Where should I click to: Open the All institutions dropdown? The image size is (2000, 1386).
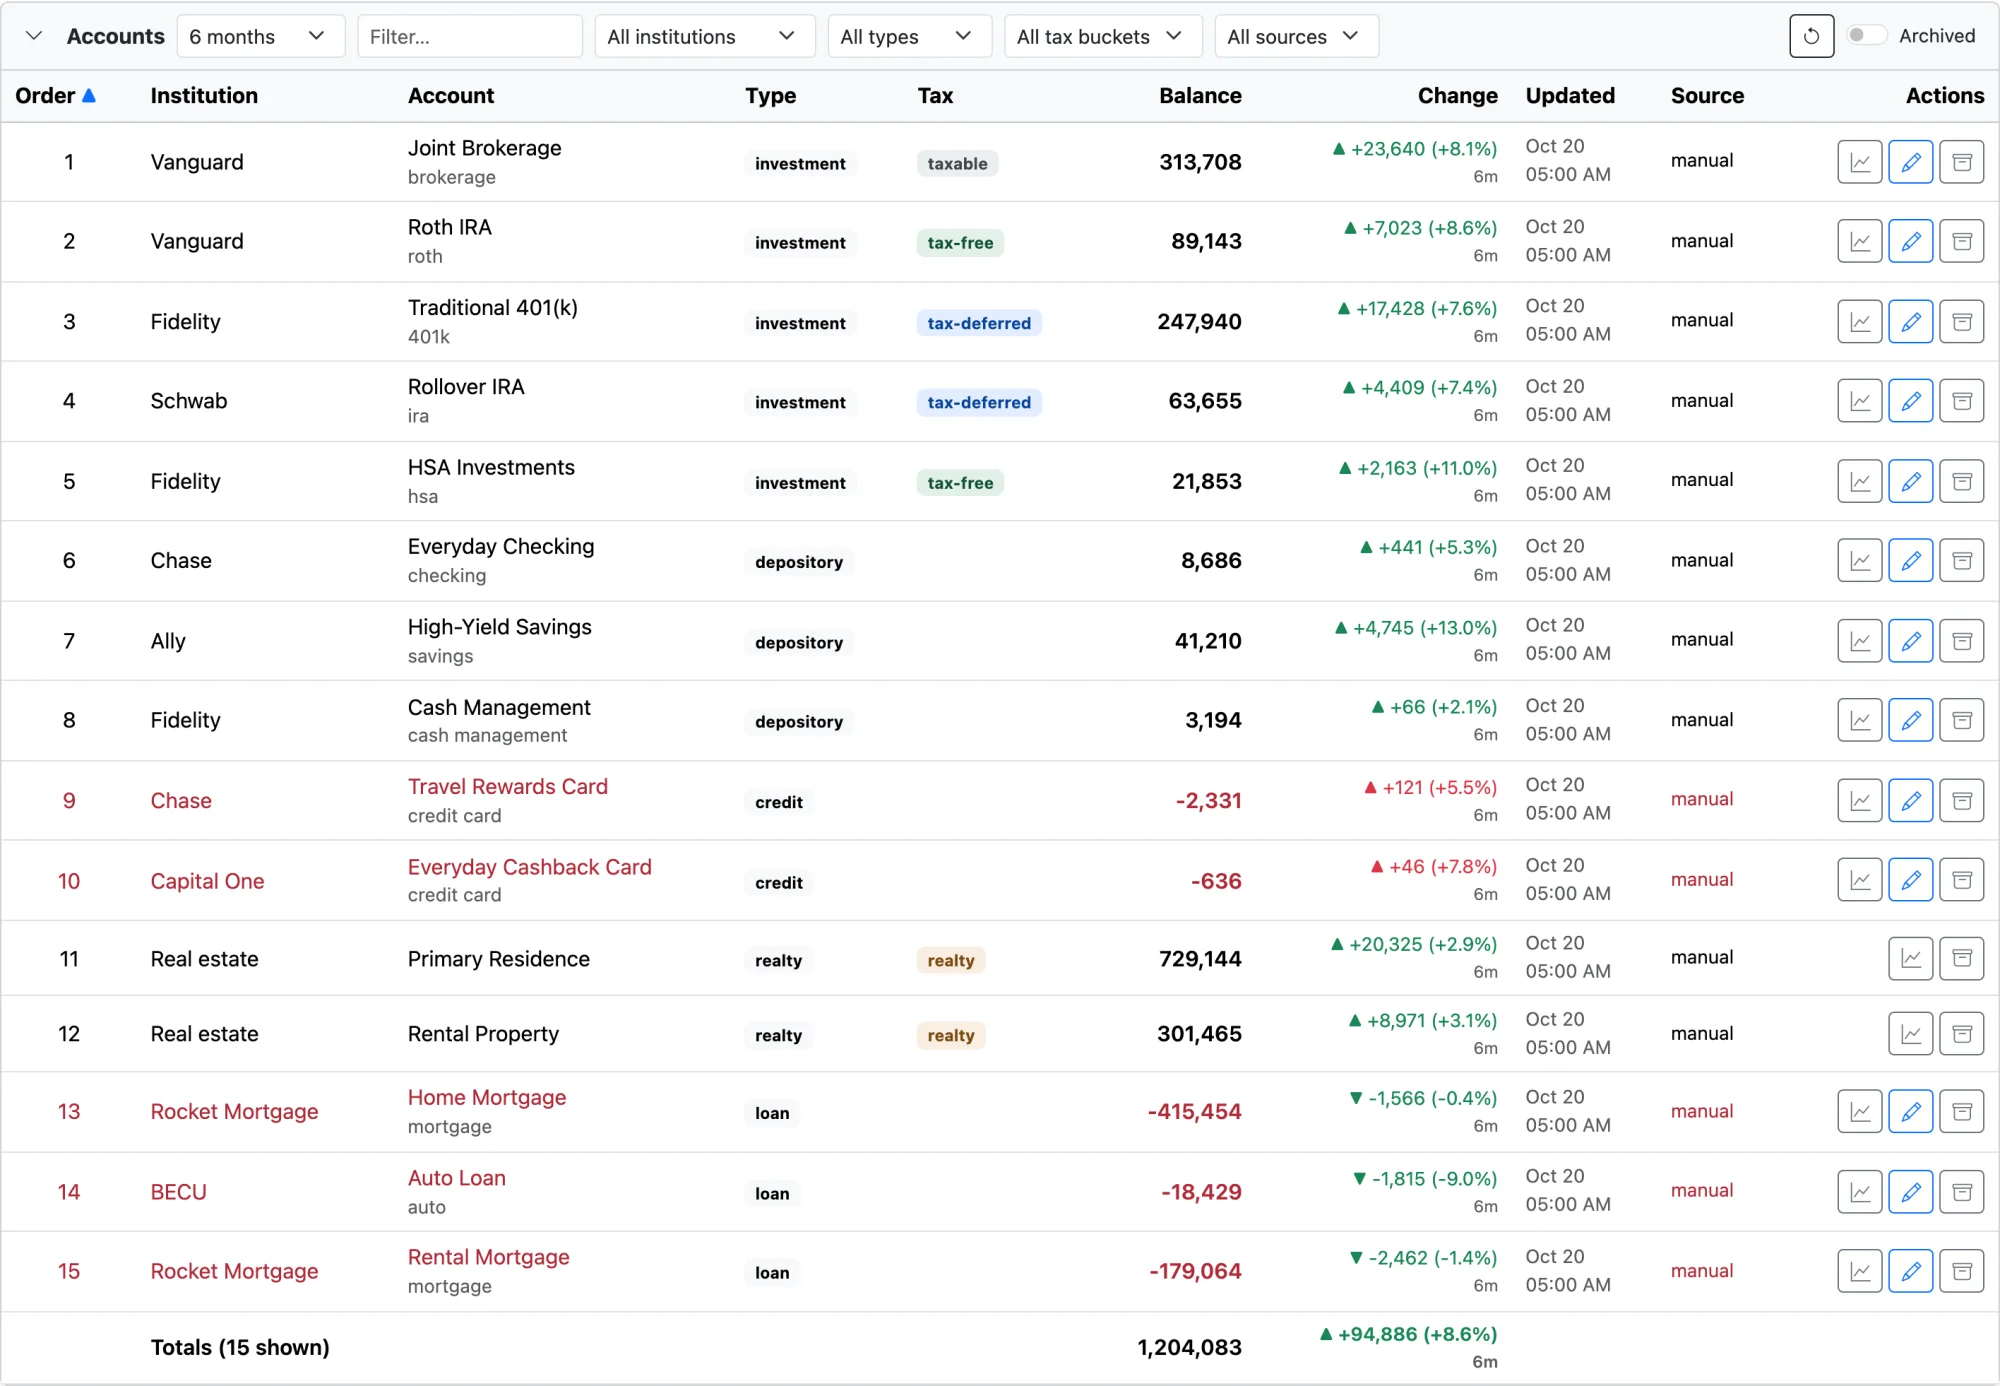(705, 36)
